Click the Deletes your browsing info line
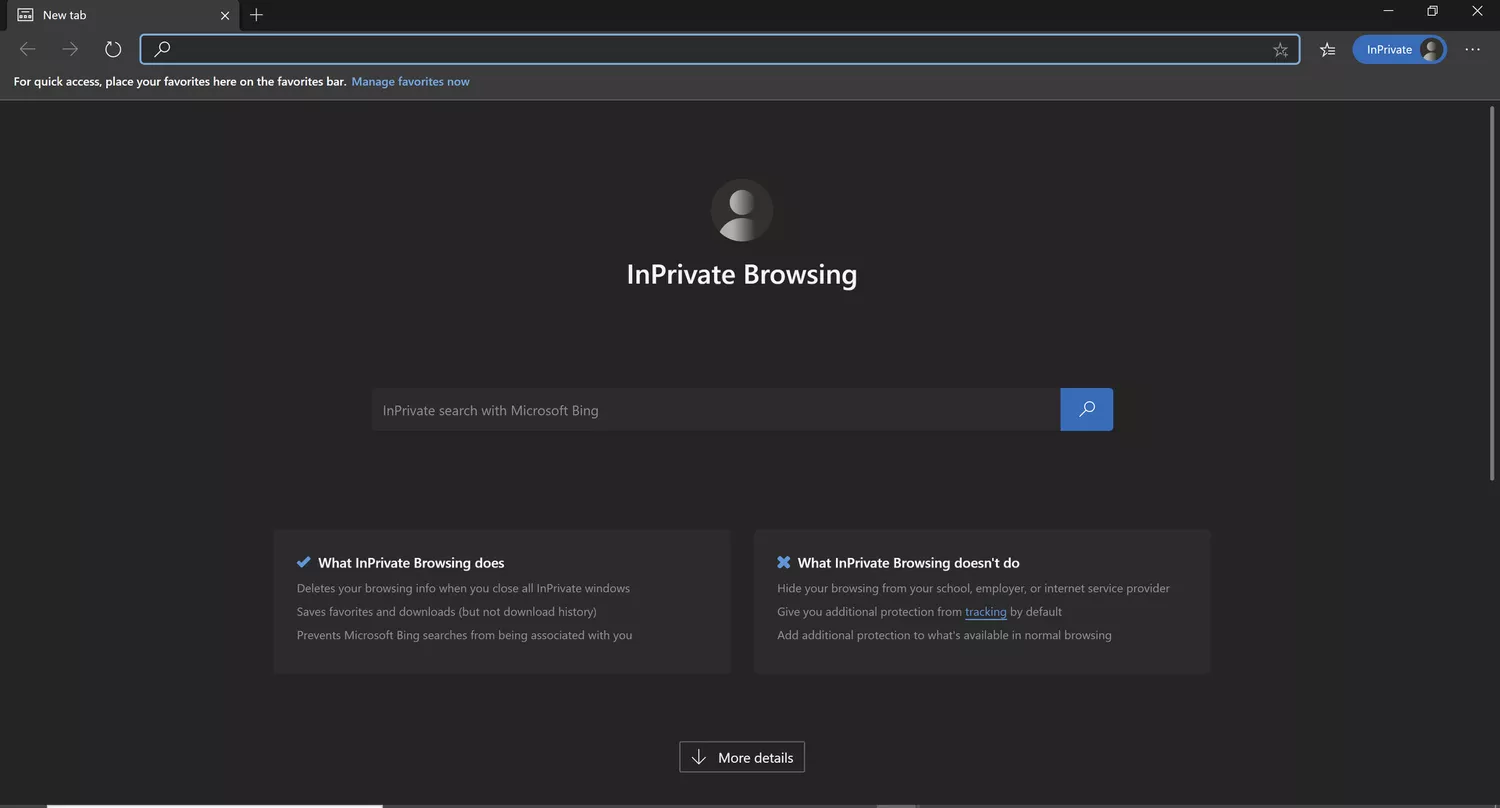This screenshot has width=1500, height=808. click(x=463, y=588)
